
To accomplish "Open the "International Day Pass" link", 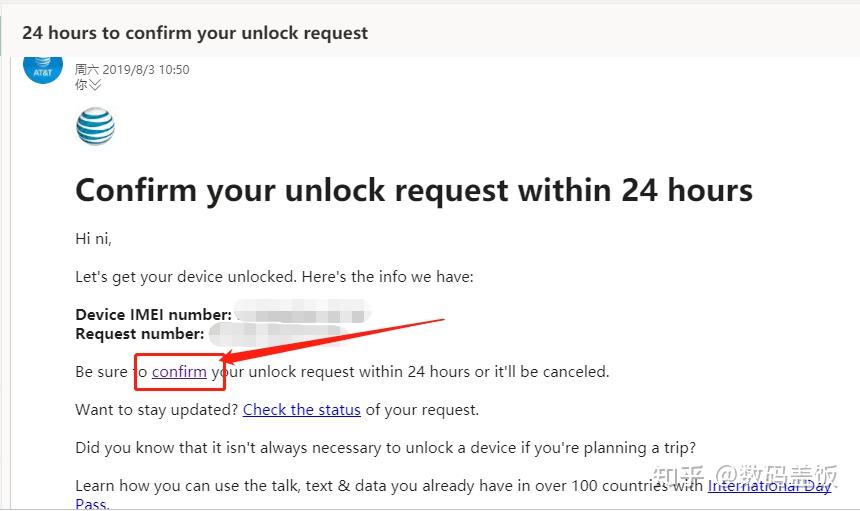I will (770, 486).
